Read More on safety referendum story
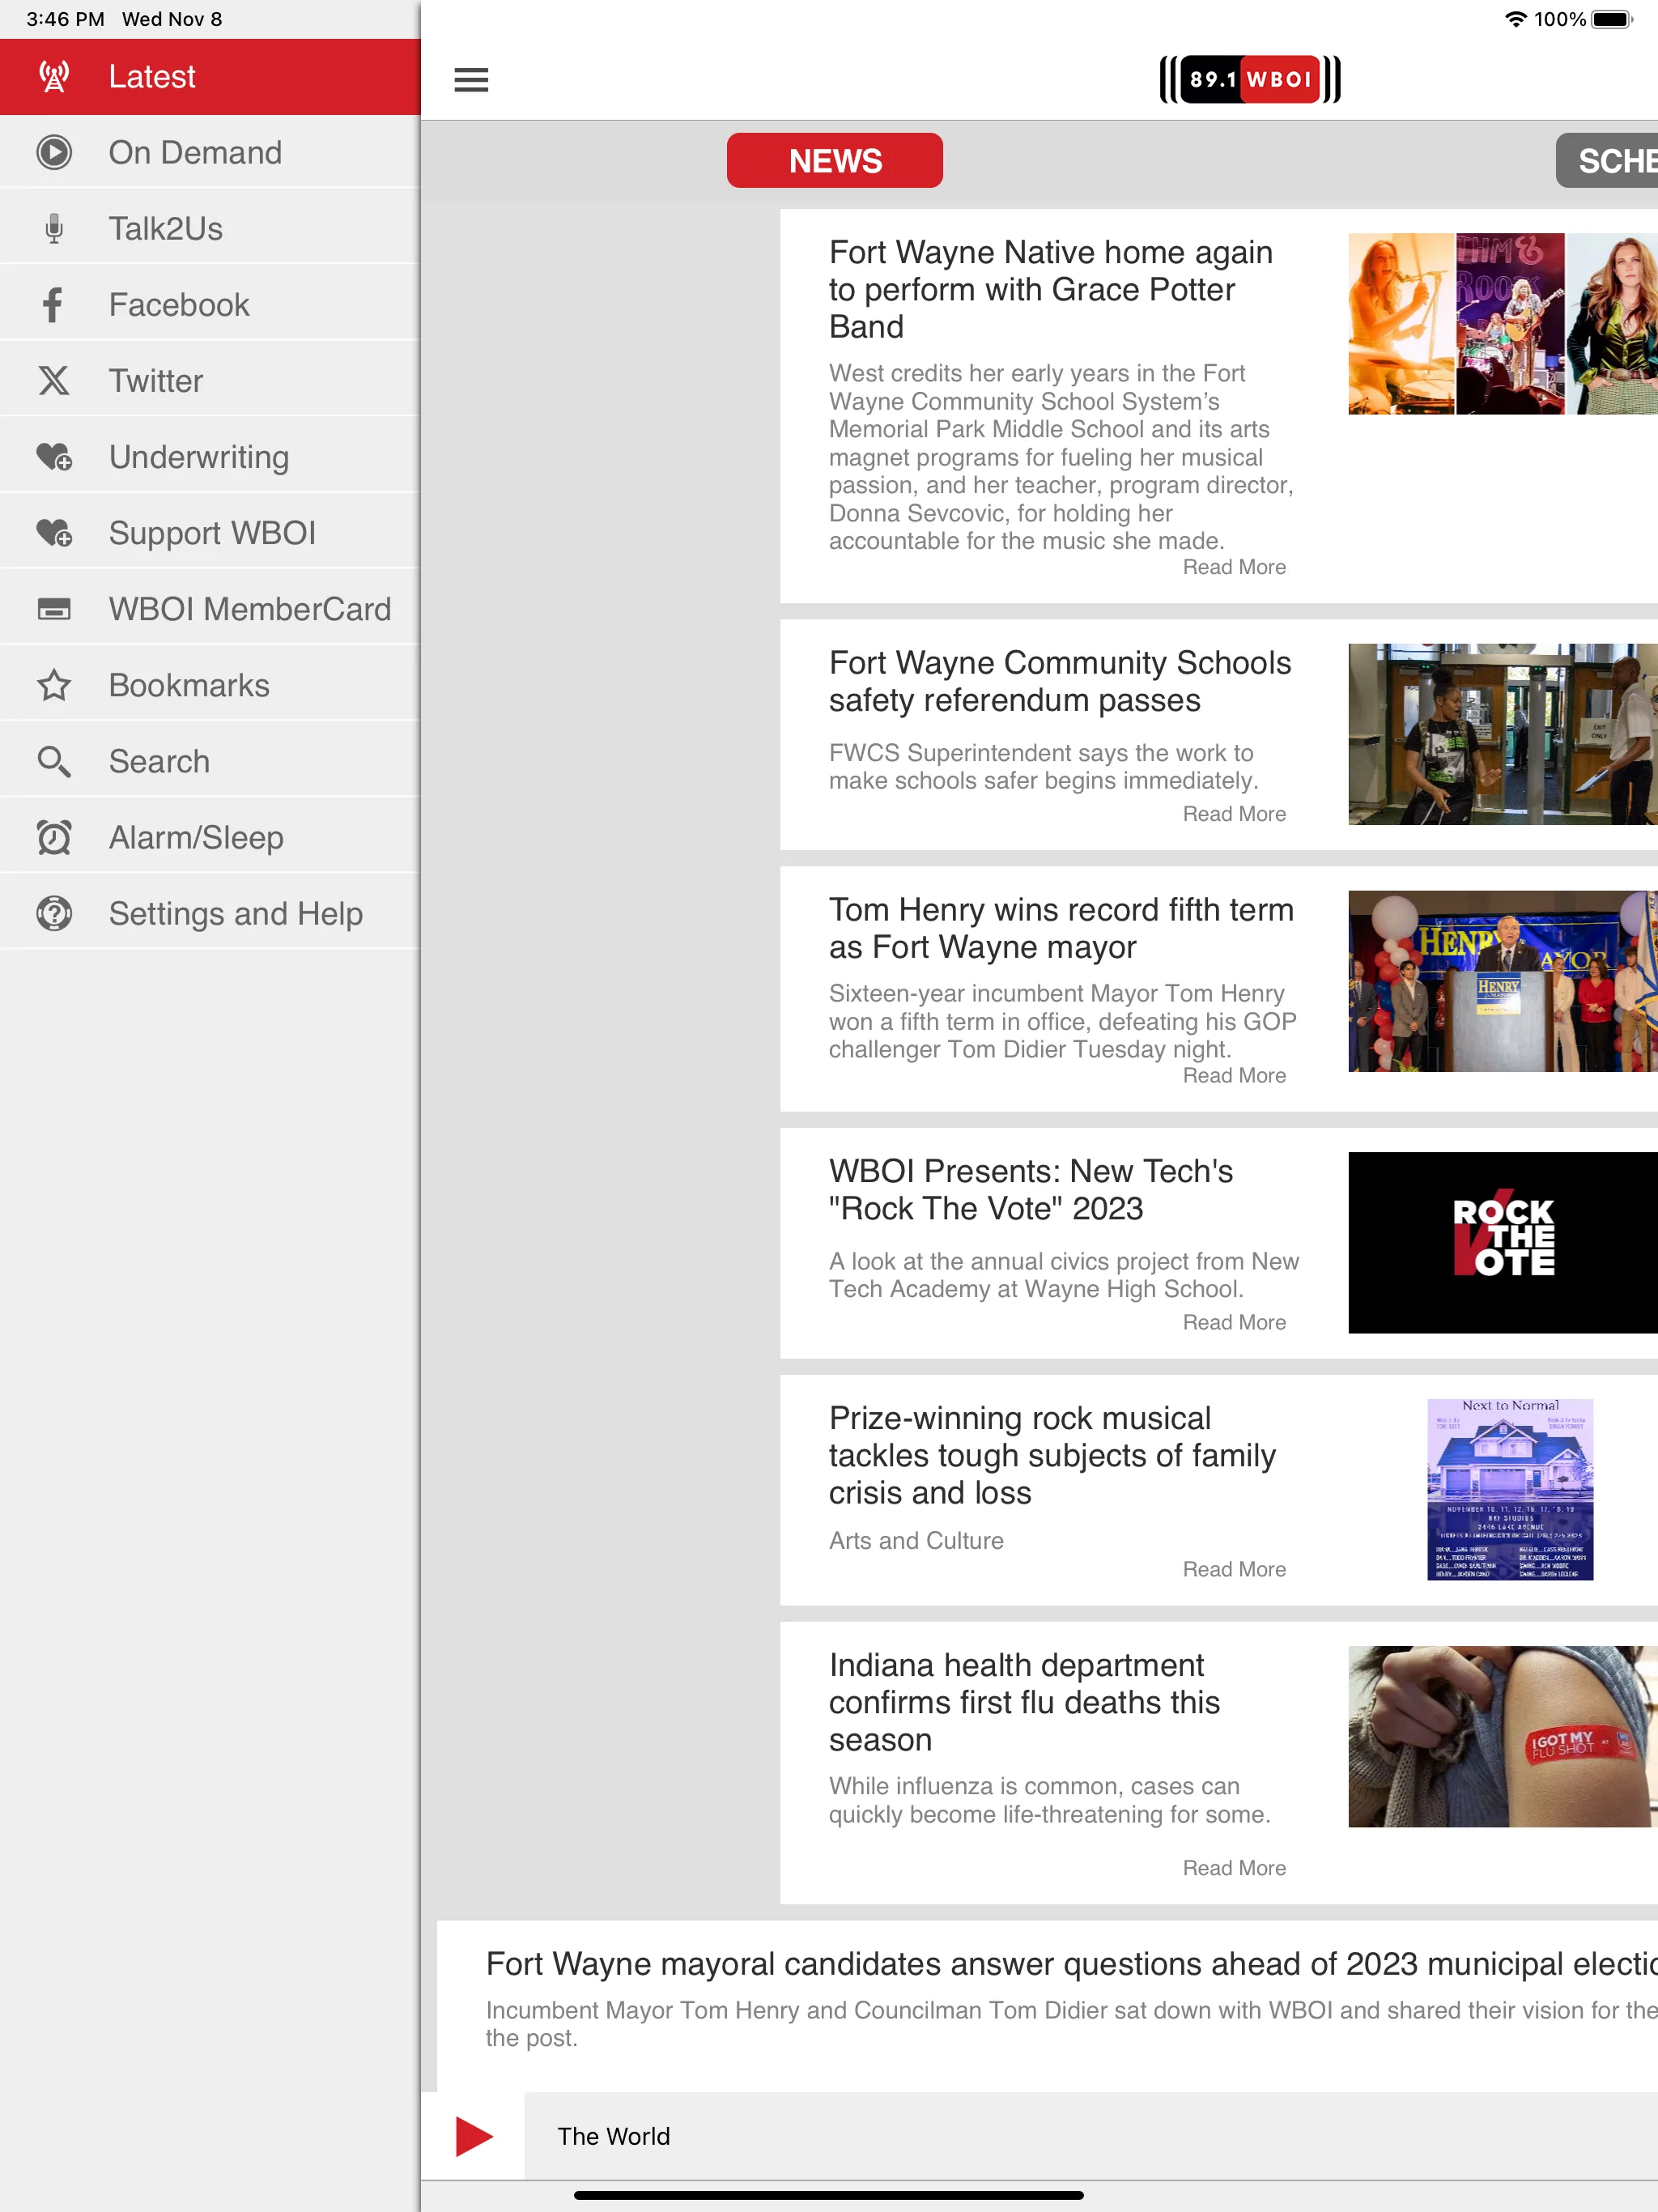This screenshot has width=1658, height=2212. (x=1234, y=814)
